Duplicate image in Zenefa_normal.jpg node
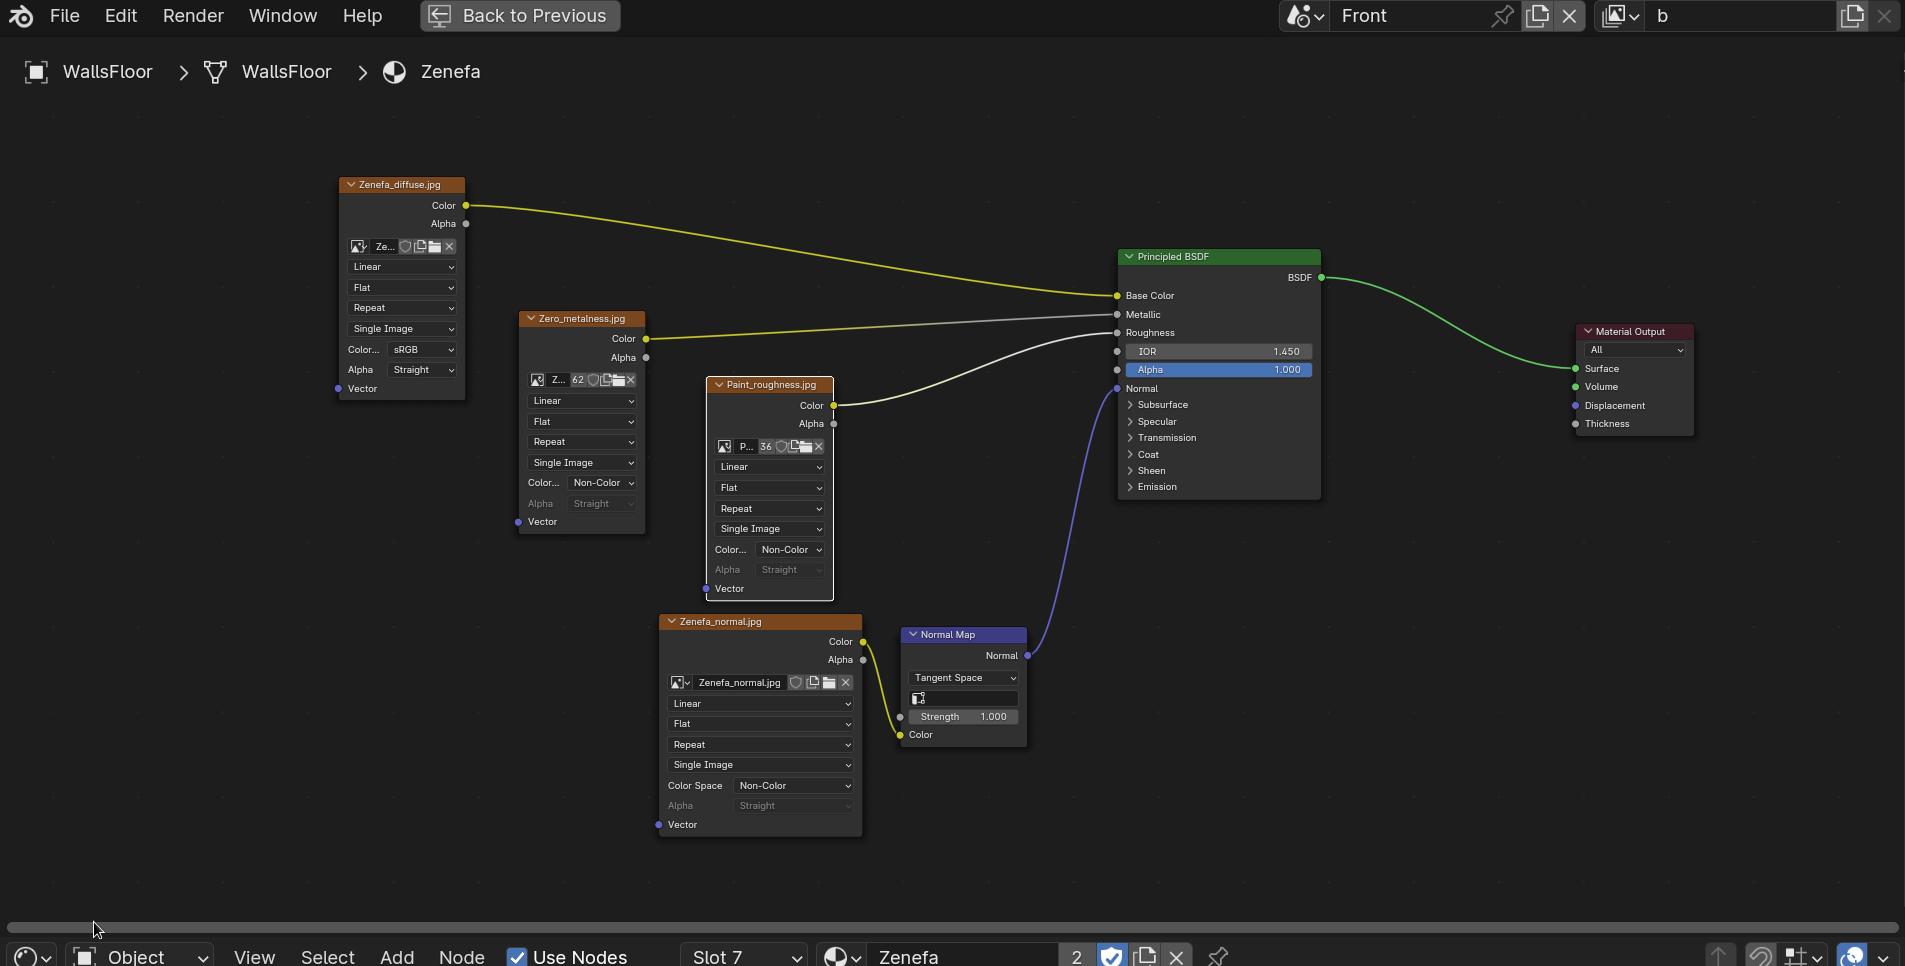 point(813,683)
